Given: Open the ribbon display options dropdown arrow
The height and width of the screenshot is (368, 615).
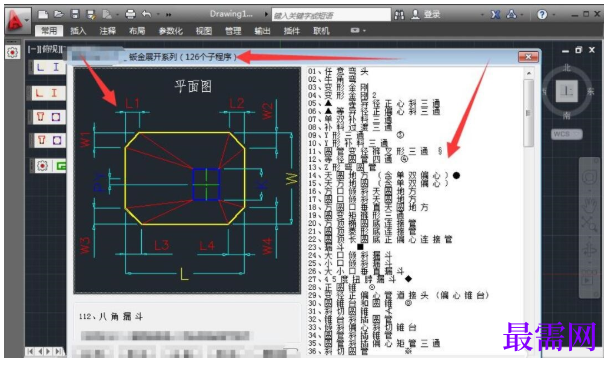Looking at the screenshot, I should click(365, 31).
